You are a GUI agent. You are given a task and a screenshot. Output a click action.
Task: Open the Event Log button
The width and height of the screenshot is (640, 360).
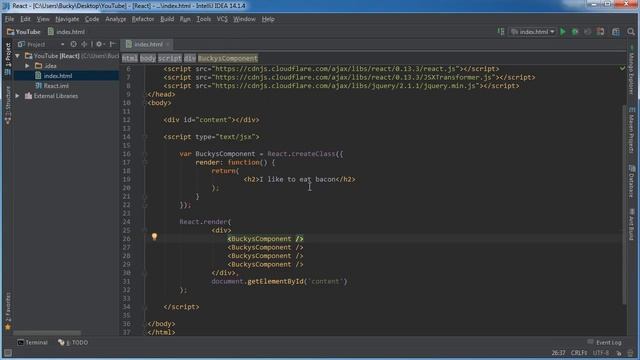pos(604,342)
